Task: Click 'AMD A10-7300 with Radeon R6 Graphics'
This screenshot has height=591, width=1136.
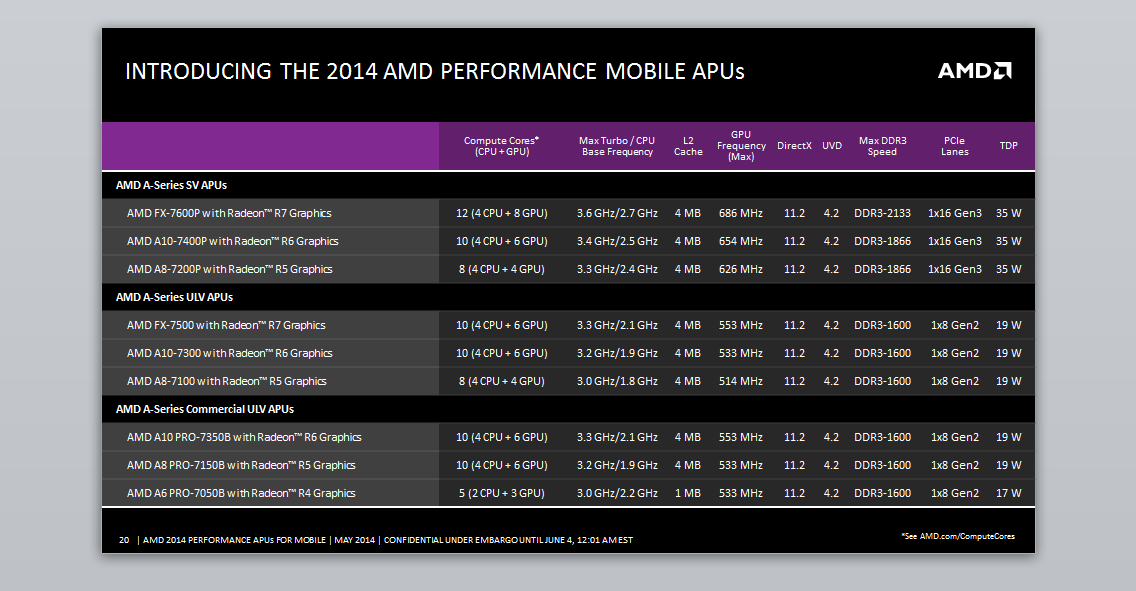Action: pos(230,353)
